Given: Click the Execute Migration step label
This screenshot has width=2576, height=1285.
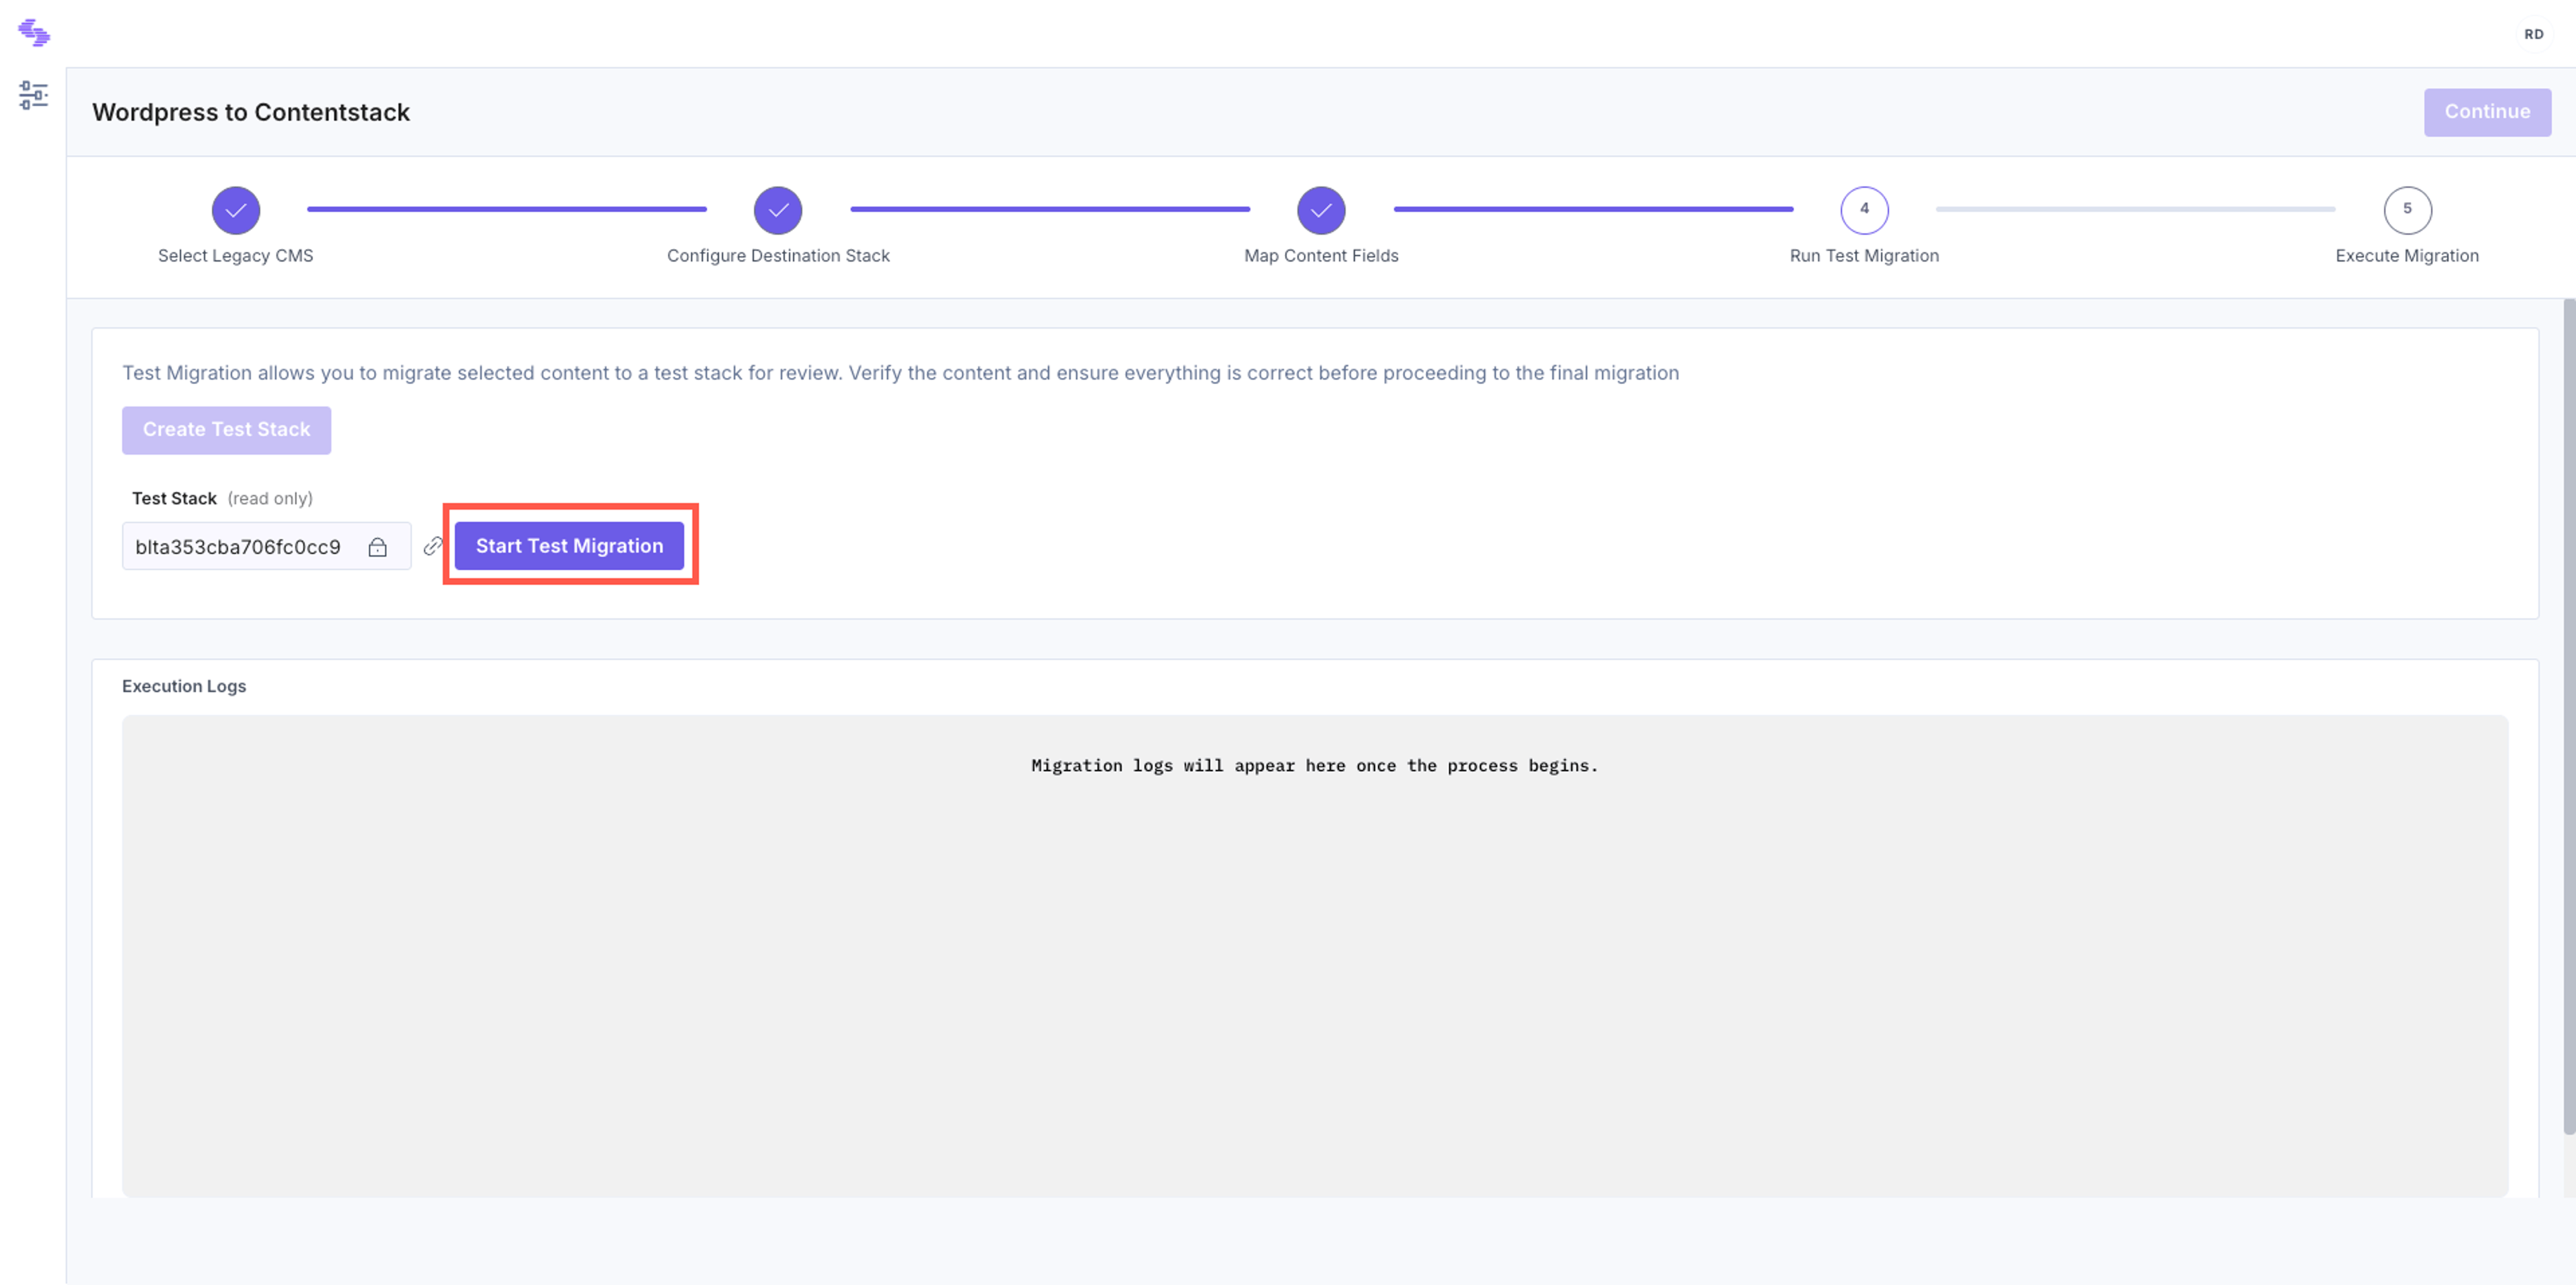Looking at the screenshot, I should coord(2407,256).
